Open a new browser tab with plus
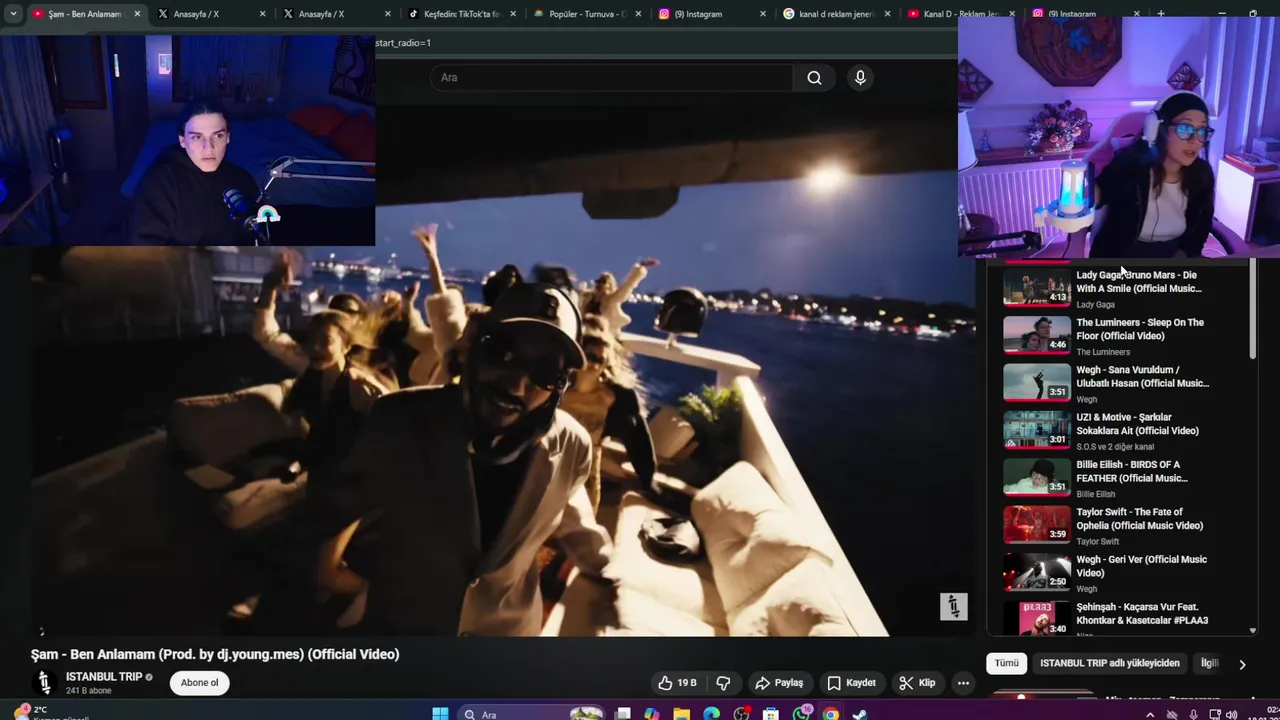 point(1161,14)
